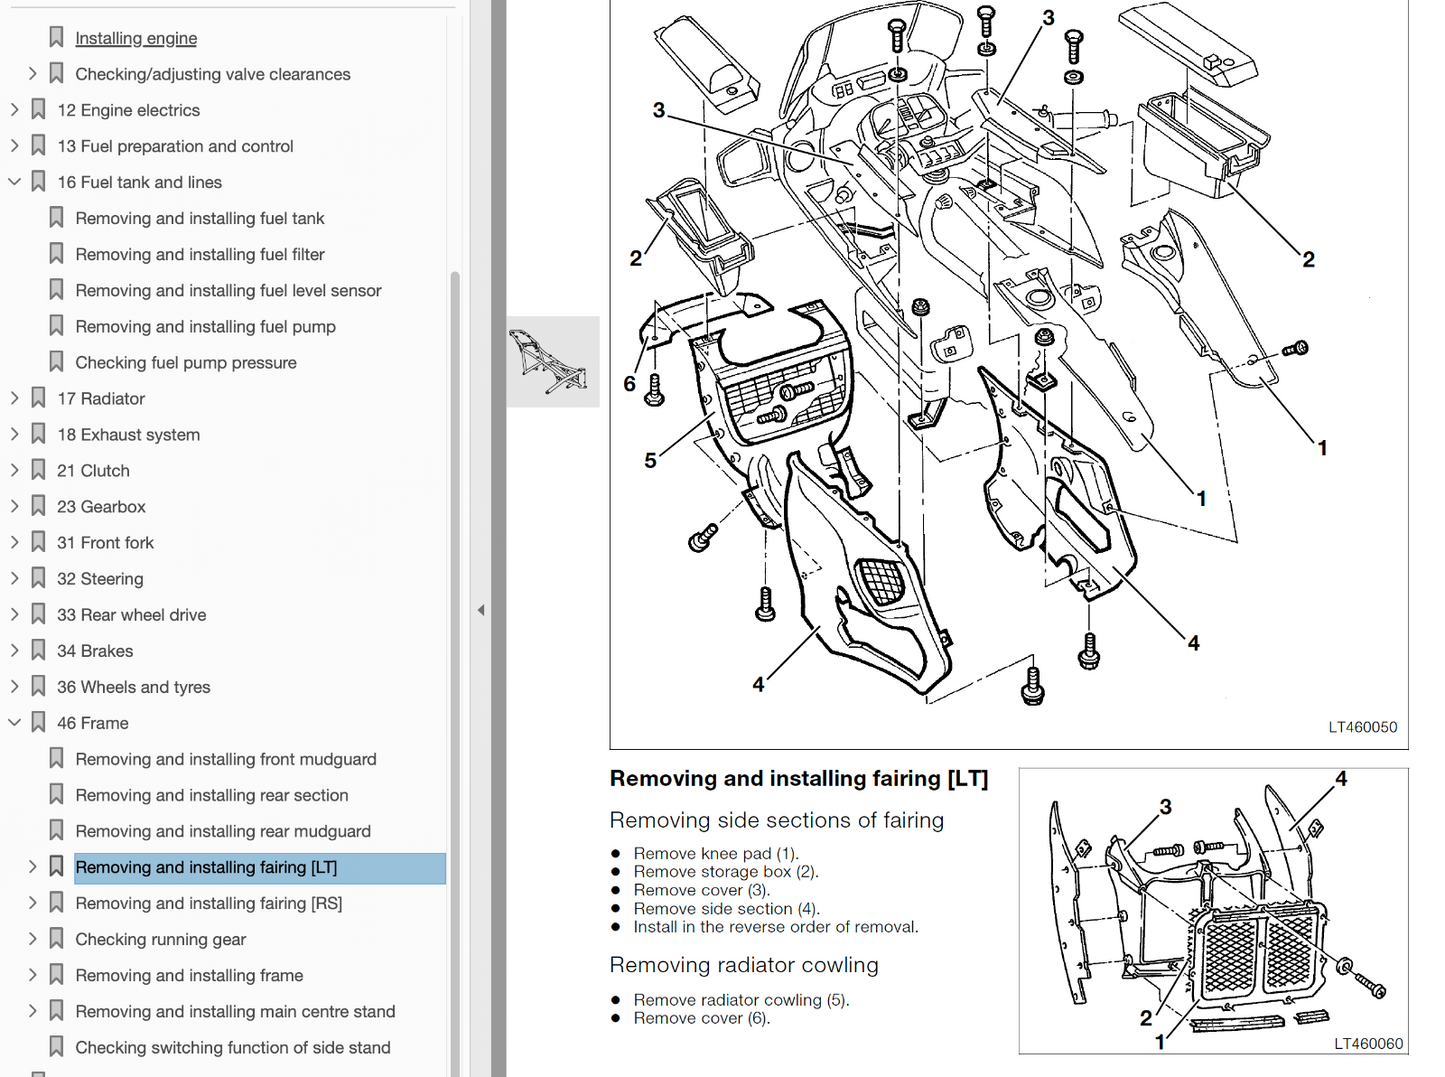Click bookmark icon beside Removing and installing frame
The height and width of the screenshot is (1077, 1445).
(x=56, y=975)
